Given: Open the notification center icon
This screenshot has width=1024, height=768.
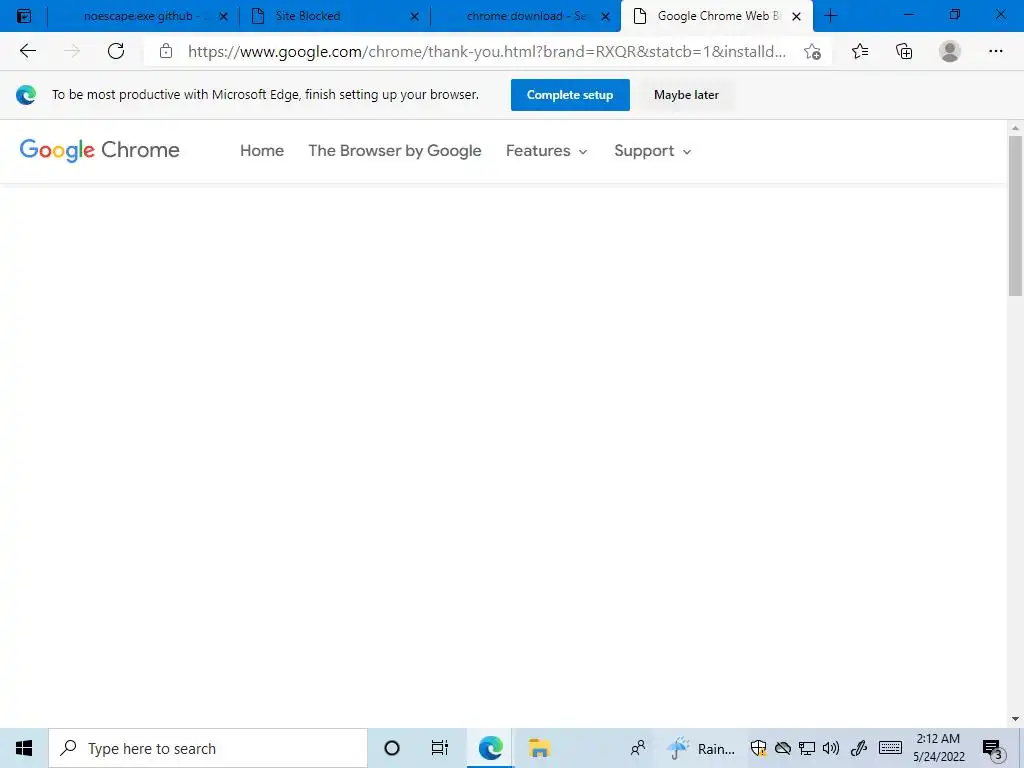Looking at the screenshot, I should (993, 749).
